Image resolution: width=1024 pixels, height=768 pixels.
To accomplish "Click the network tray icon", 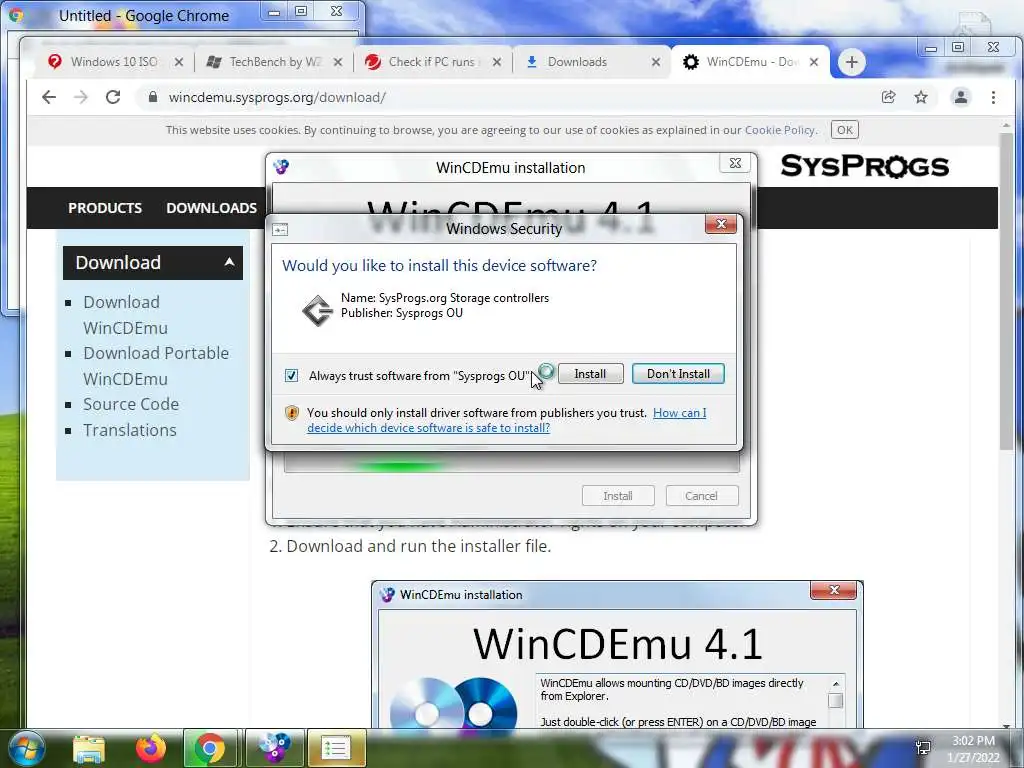I will click(923, 748).
